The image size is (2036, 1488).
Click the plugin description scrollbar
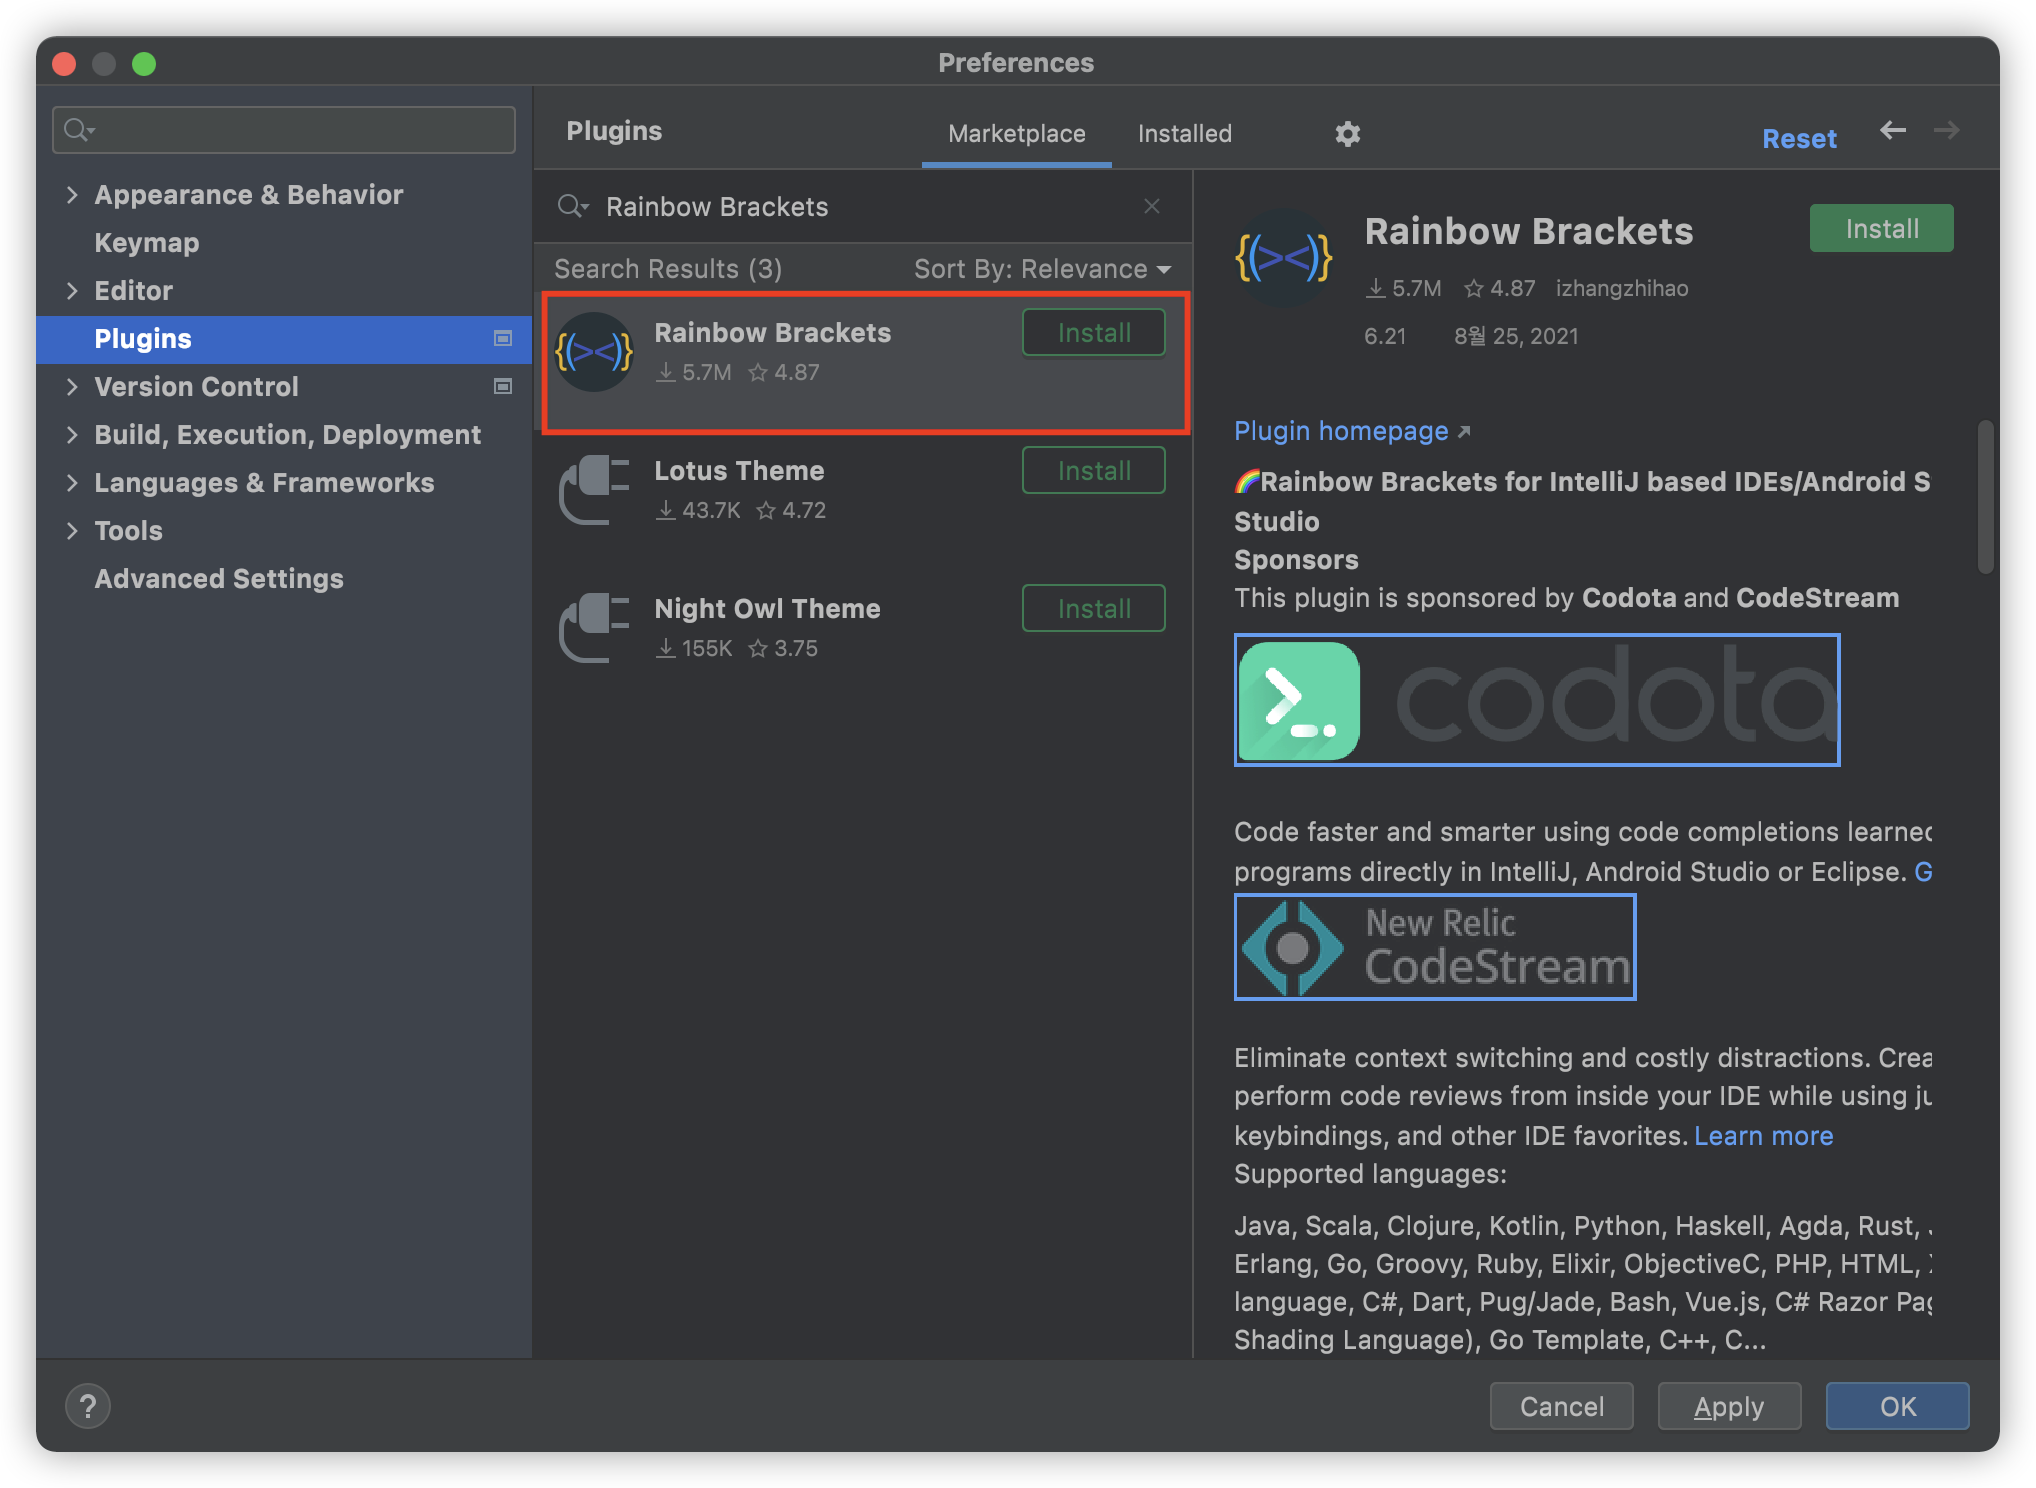(1985, 496)
